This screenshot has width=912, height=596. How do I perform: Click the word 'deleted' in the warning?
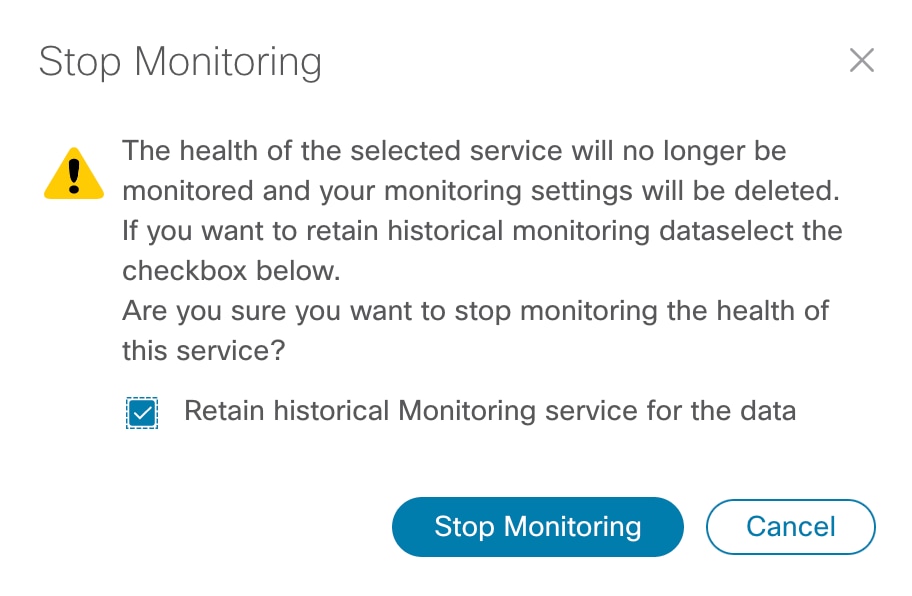pos(786,191)
